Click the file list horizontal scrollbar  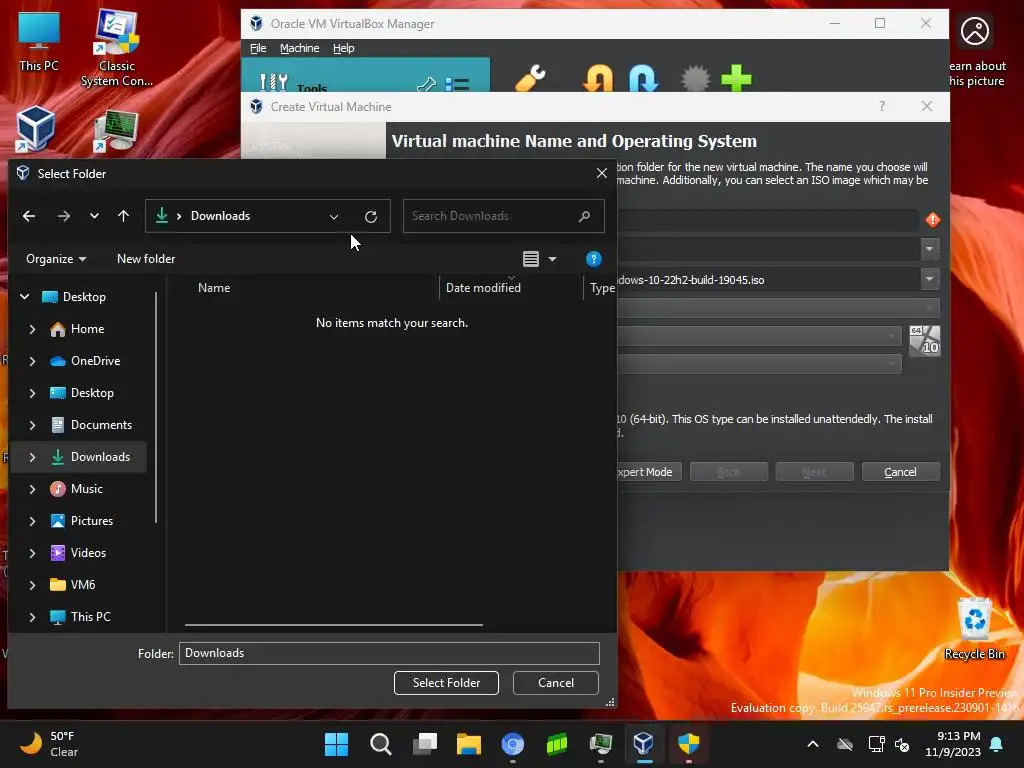click(x=334, y=625)
